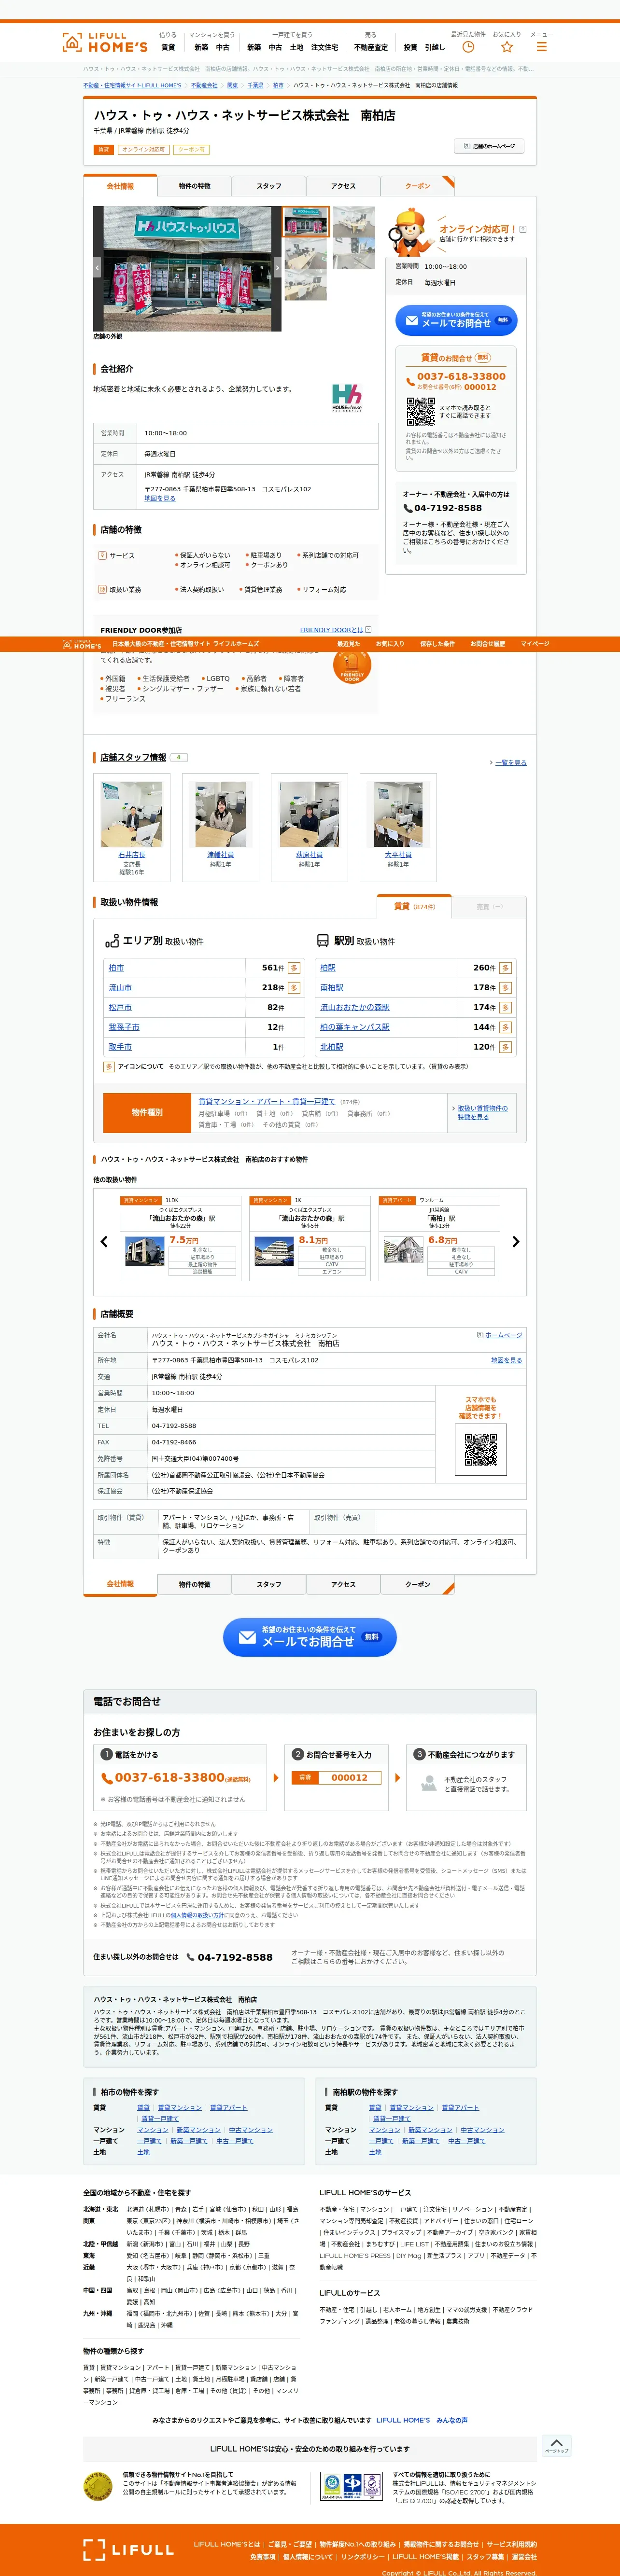This screenshot has height=2576, width=620.
Task: Click メールでお問合せ button in sidebar
Action: [x=455, y=320]
